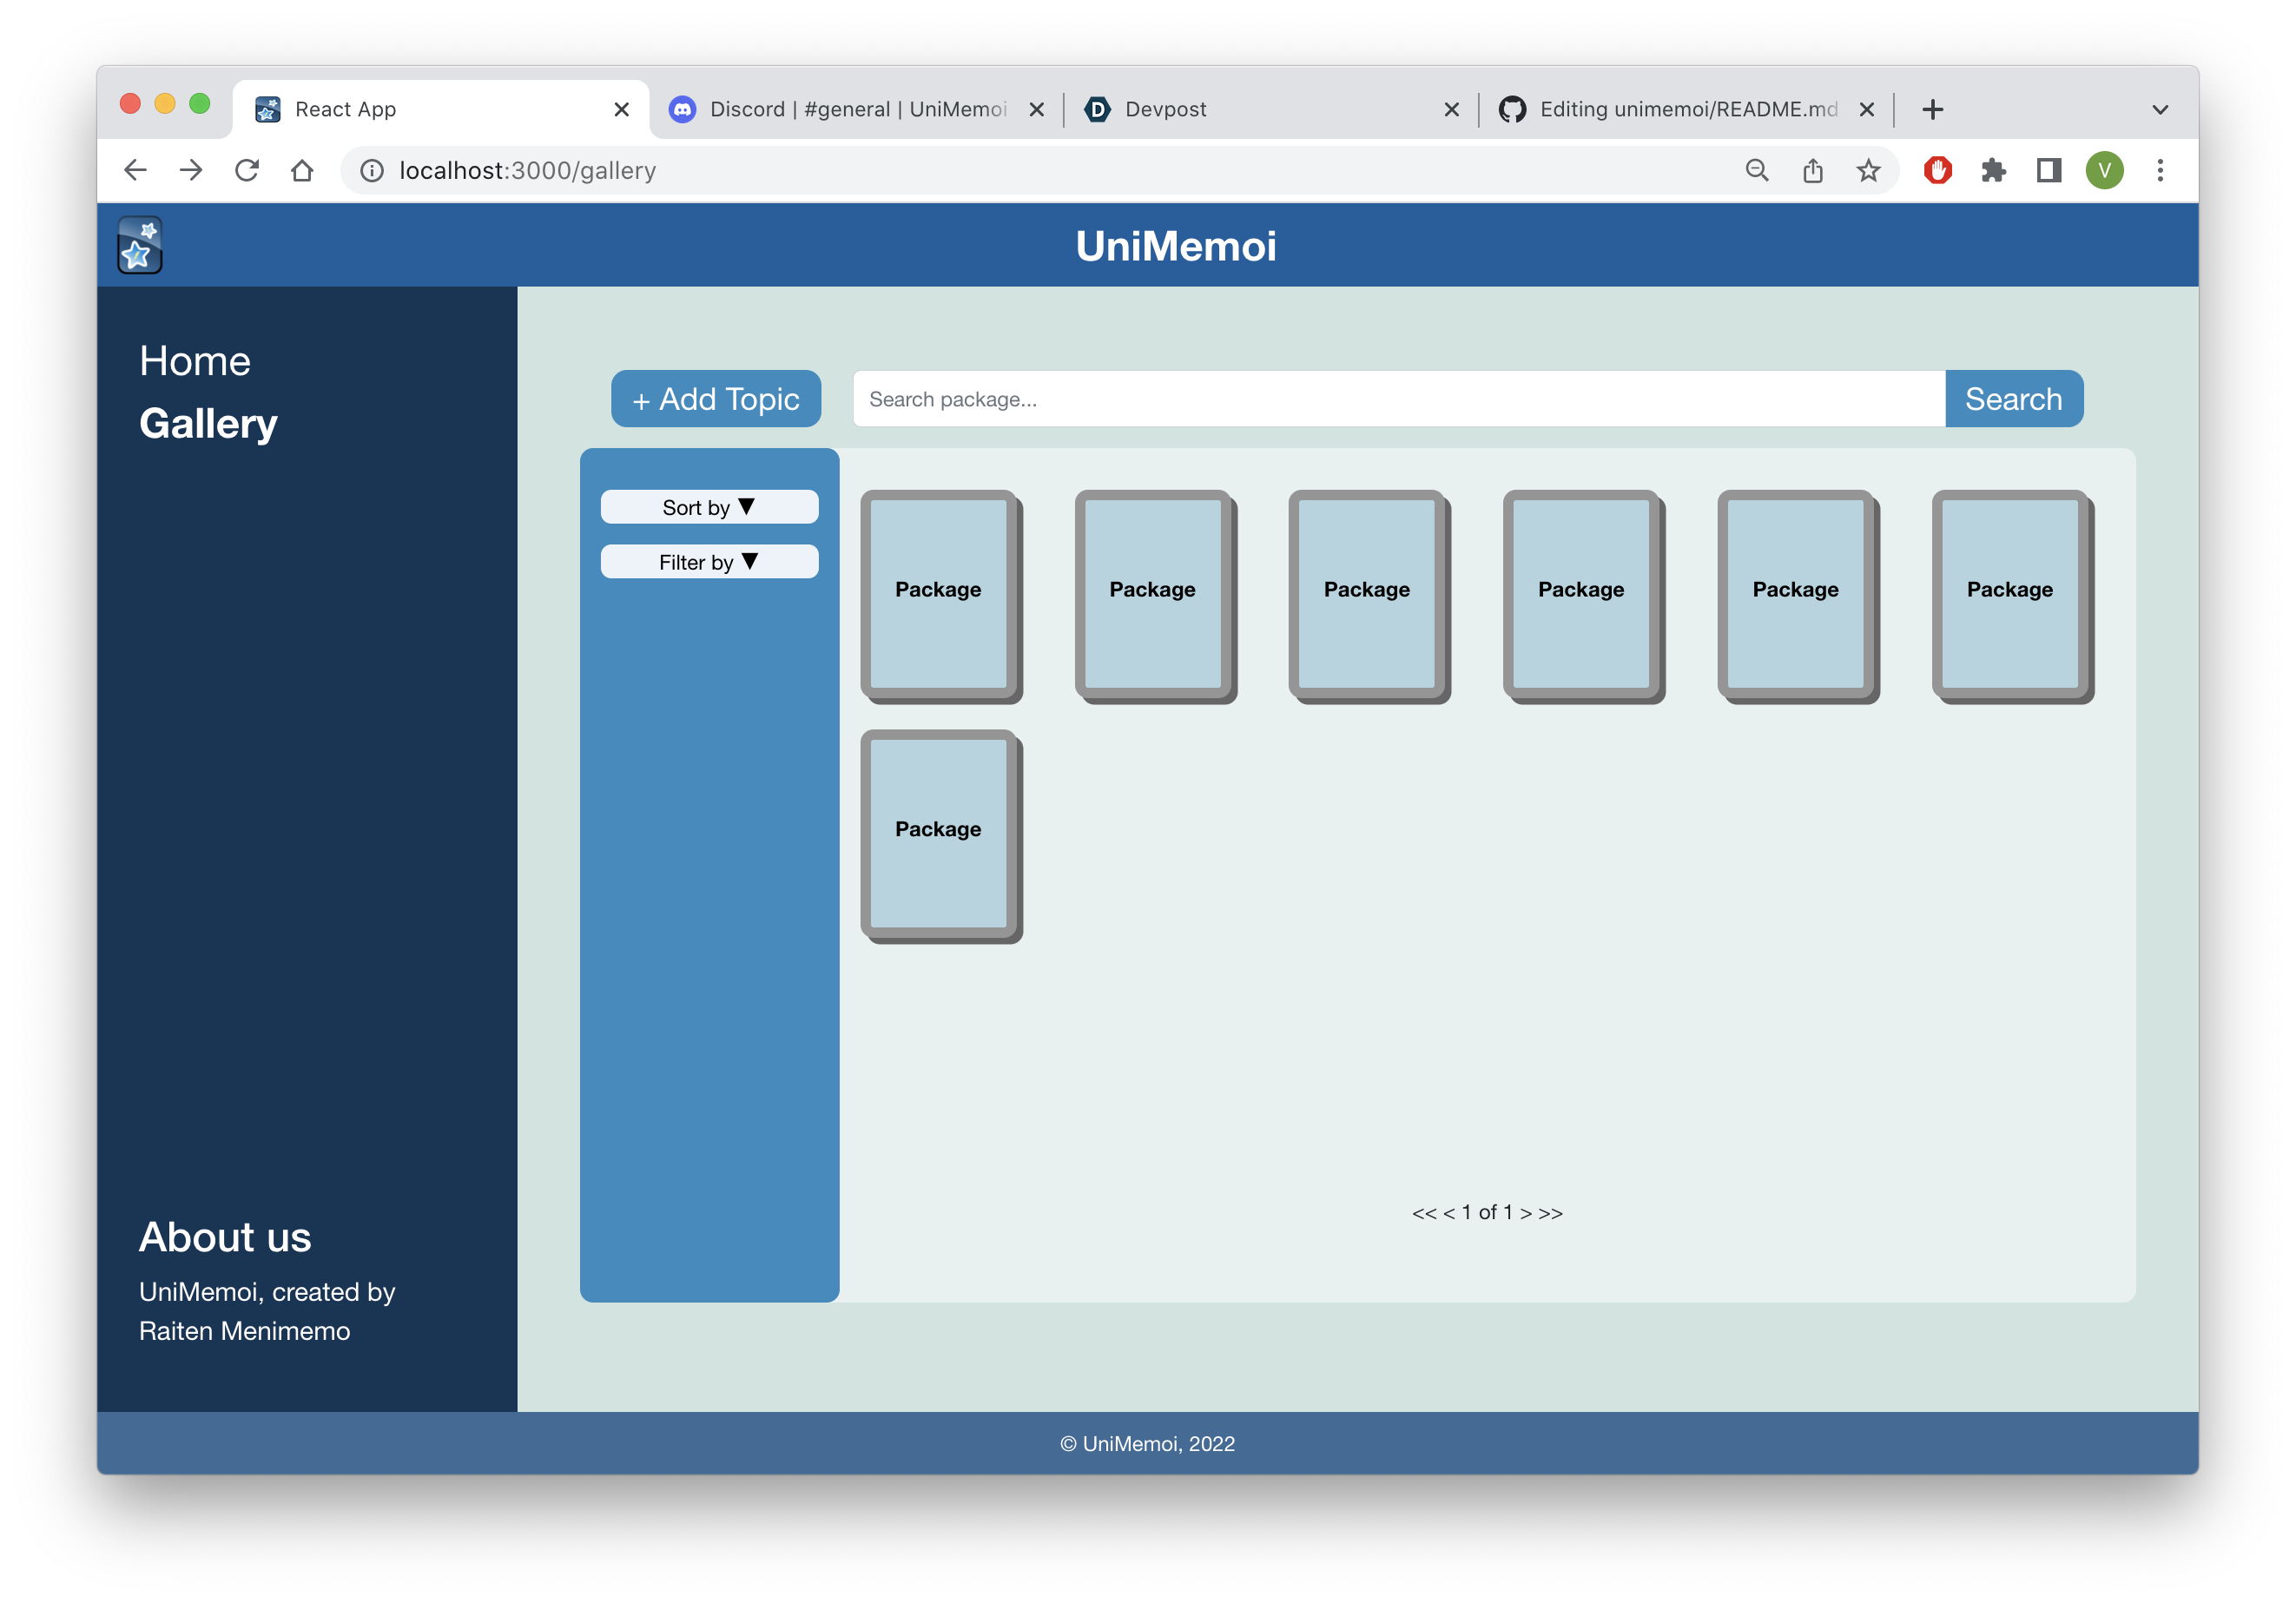Image resolution: width=2296 pixels, height=1603 pixels.
Task: Click the UniMemoi star logo icon
Action: pyautogui.click(x=139, y=245)
